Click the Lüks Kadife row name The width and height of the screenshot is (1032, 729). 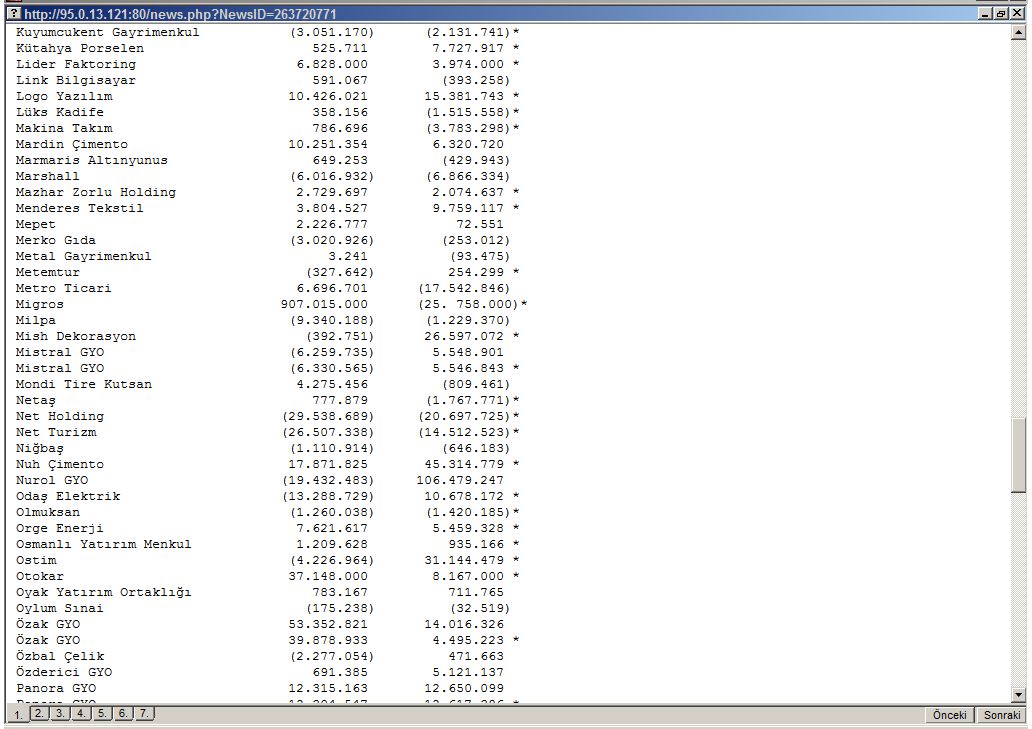coord(60,112)
